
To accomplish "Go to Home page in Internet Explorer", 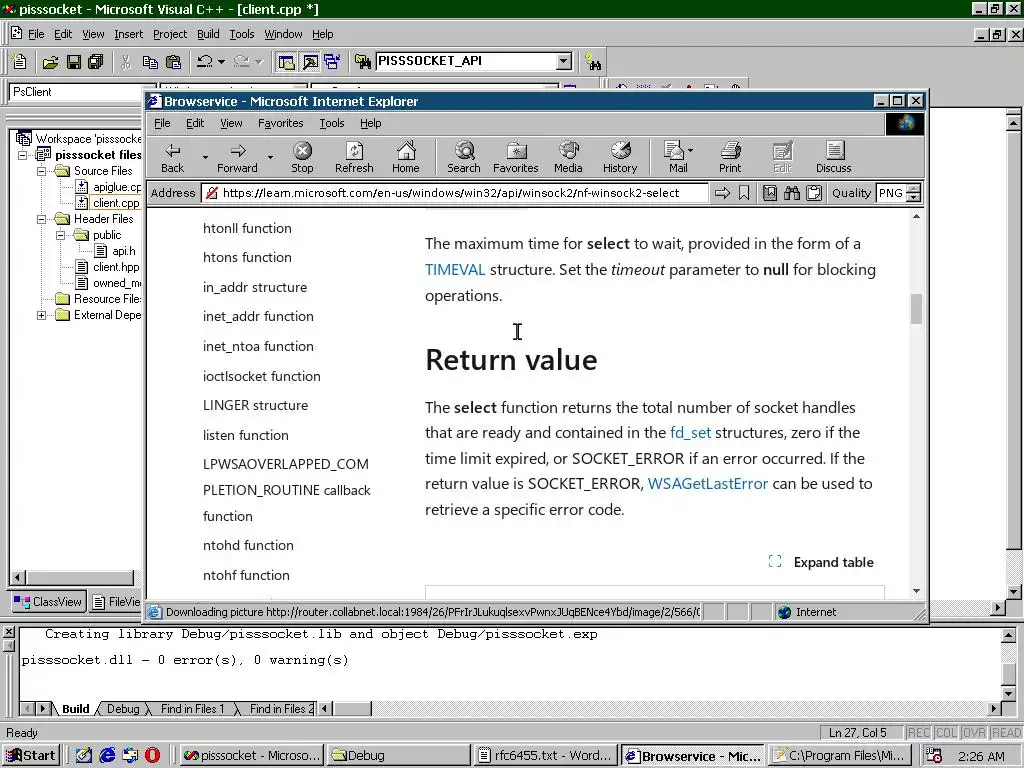I will point(406,158).
